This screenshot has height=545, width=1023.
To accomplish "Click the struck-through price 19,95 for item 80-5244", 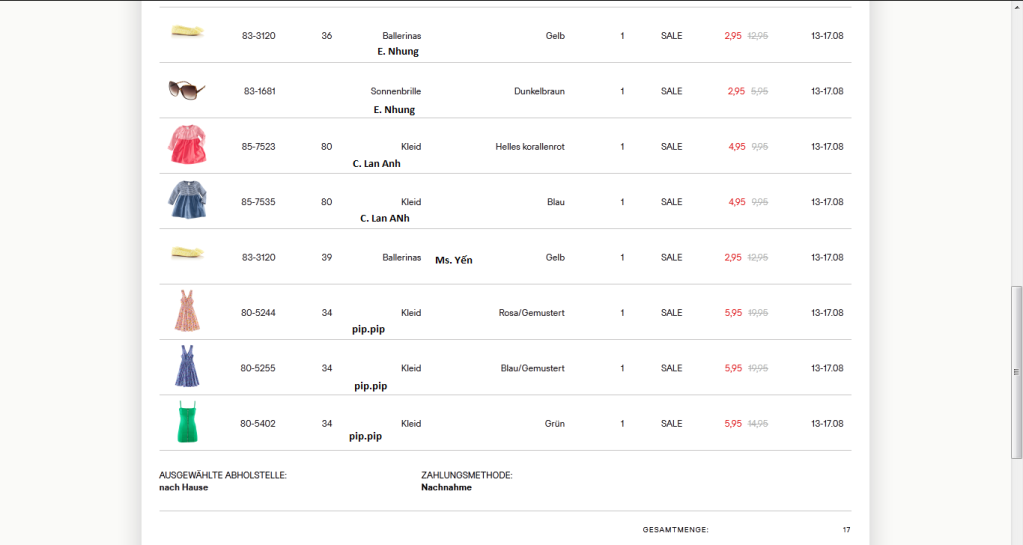I will tap(758, 313).
